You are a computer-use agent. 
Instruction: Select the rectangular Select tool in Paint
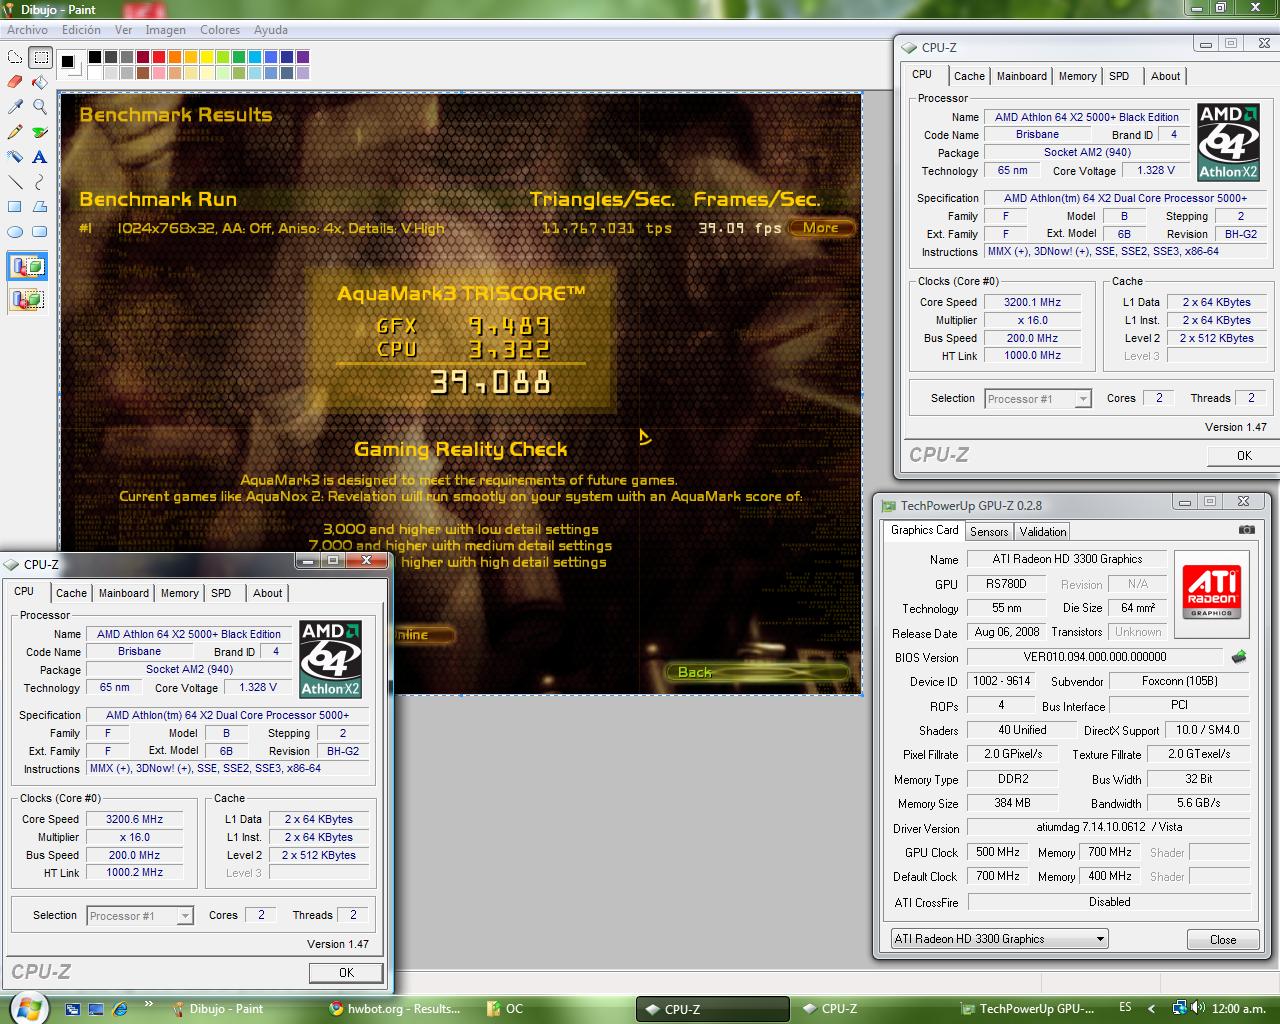coord(40,58)
